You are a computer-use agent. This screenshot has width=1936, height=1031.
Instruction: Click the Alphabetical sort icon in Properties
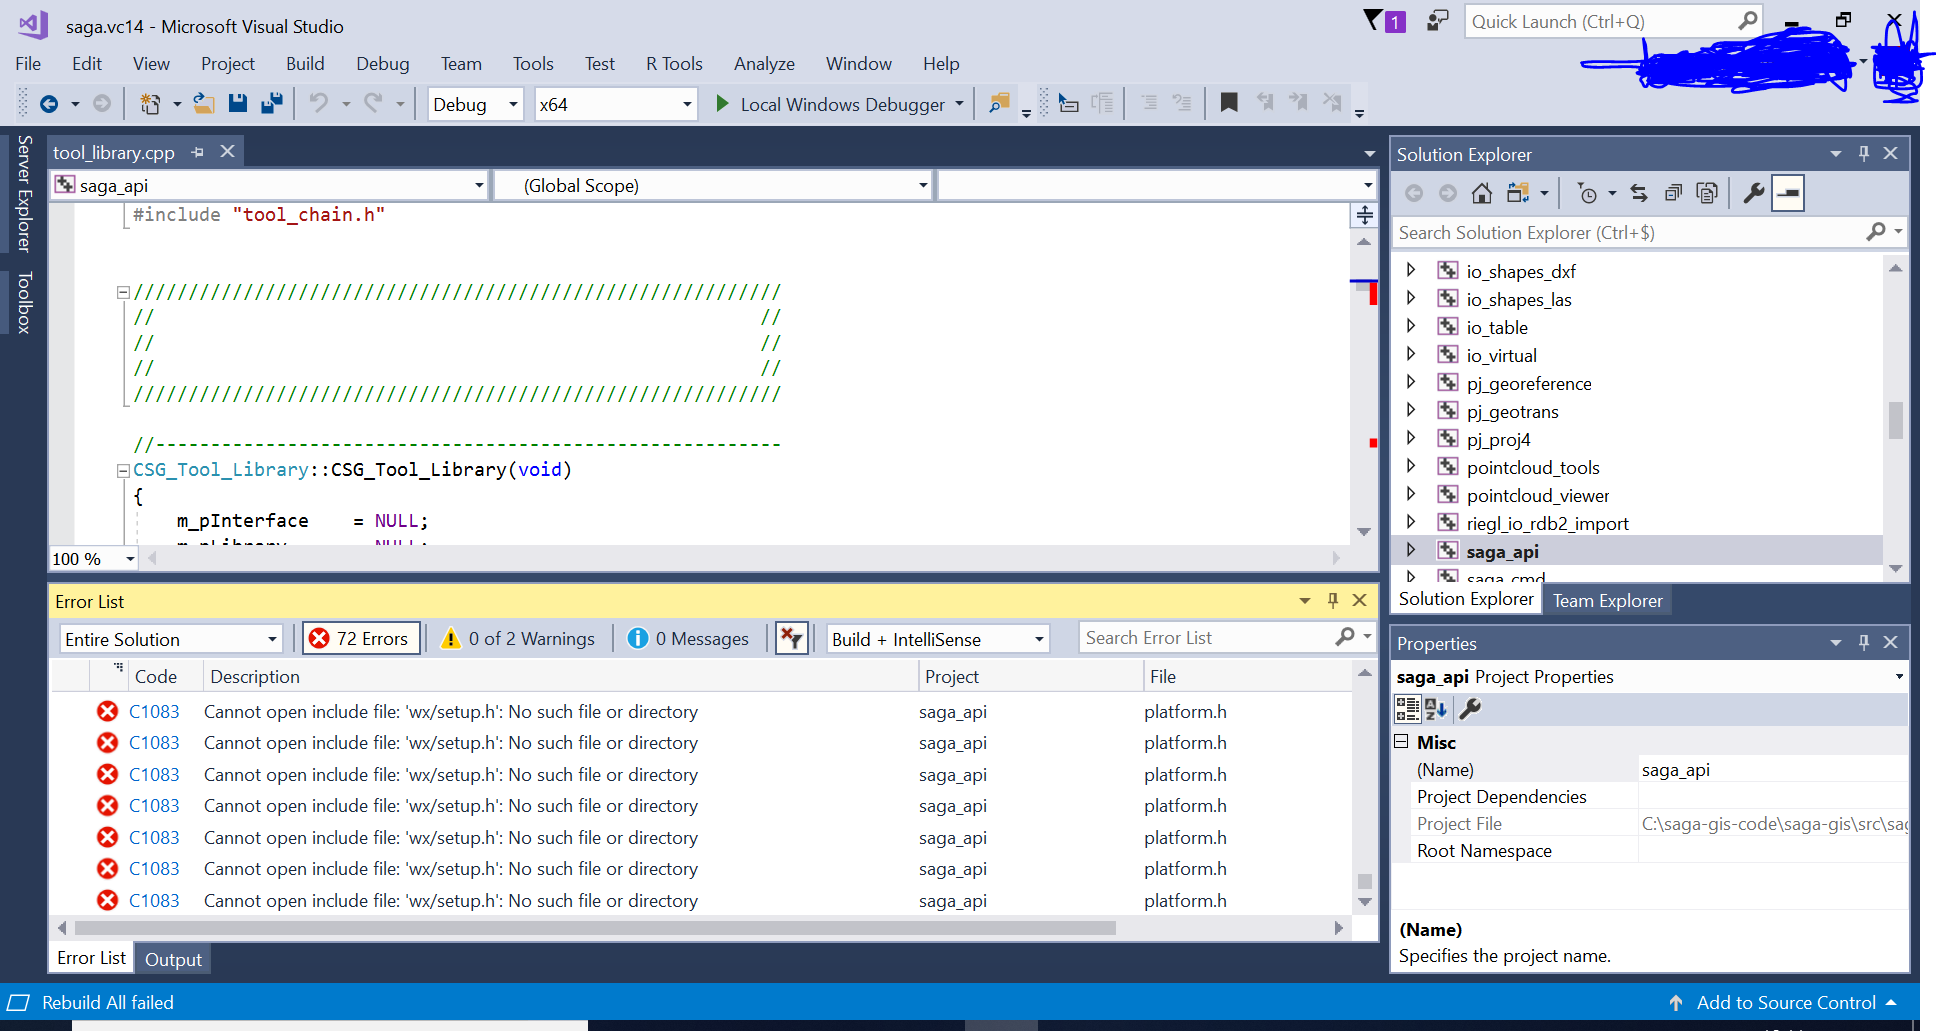coord(1436,709)
